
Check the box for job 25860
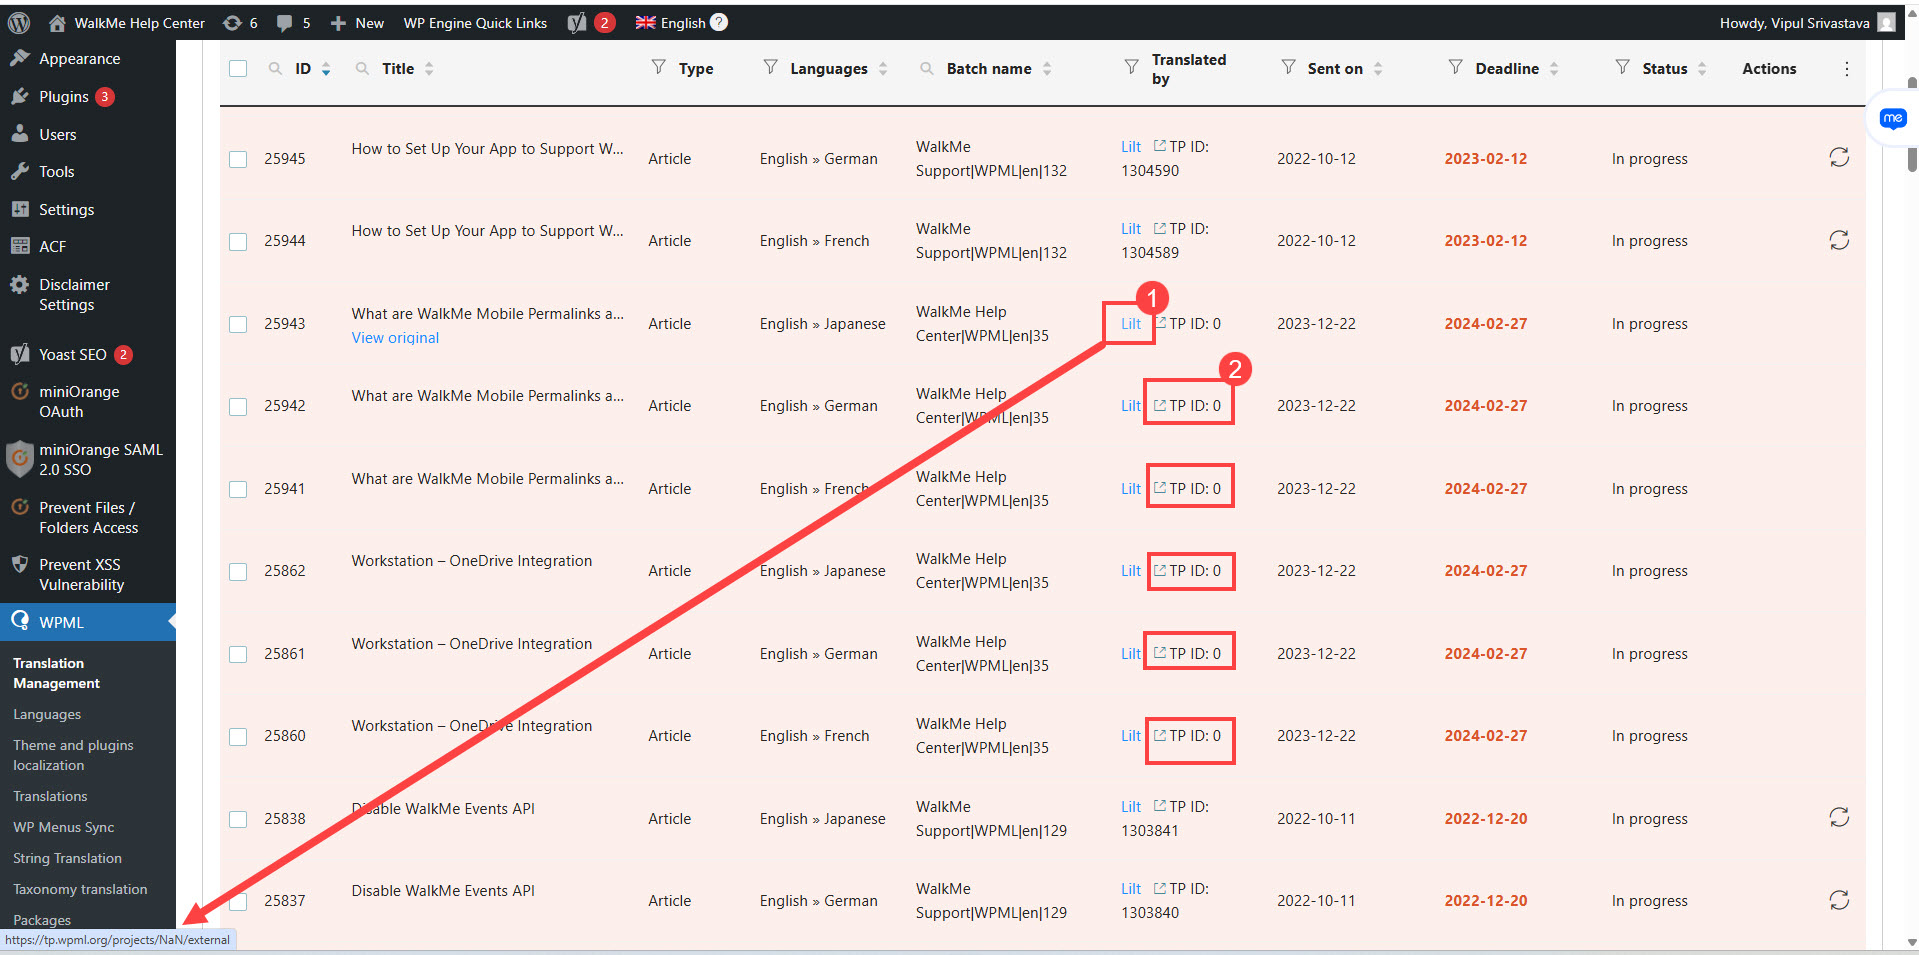pyautogui.click(x=238, y=736)
